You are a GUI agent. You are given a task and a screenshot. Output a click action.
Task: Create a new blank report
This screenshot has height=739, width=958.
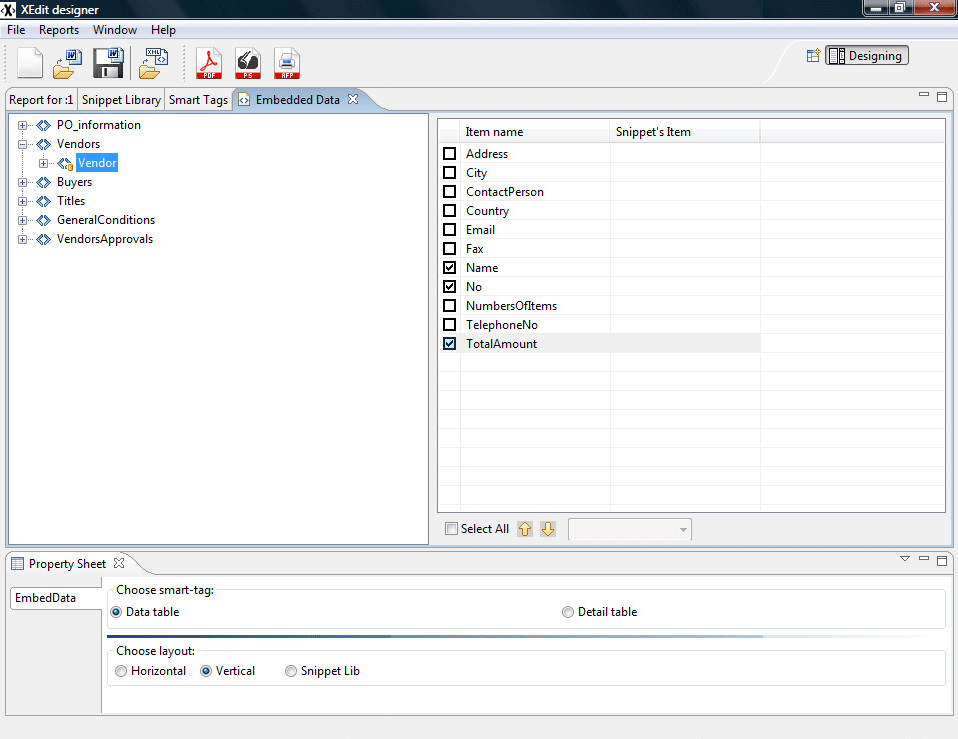click(x=29, y=63)
